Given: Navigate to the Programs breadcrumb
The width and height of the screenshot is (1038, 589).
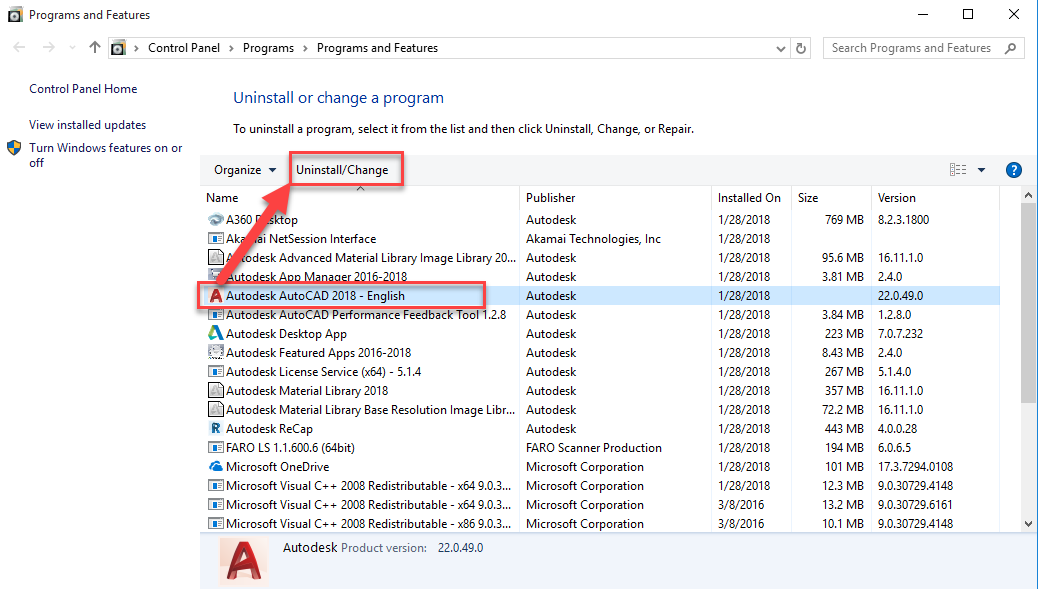Looking at the screenshot, I should click(x=268, y=47).
